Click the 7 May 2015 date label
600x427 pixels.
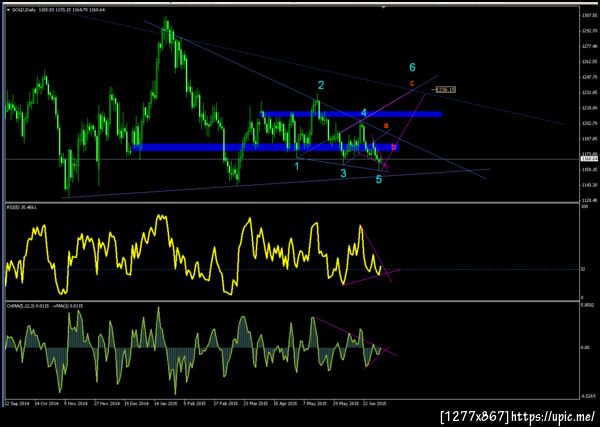click(315, 403)
